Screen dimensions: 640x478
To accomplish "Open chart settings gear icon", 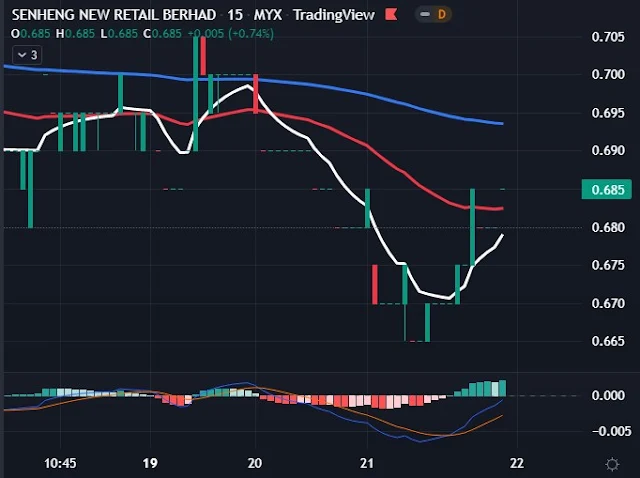I will point(612,464).
